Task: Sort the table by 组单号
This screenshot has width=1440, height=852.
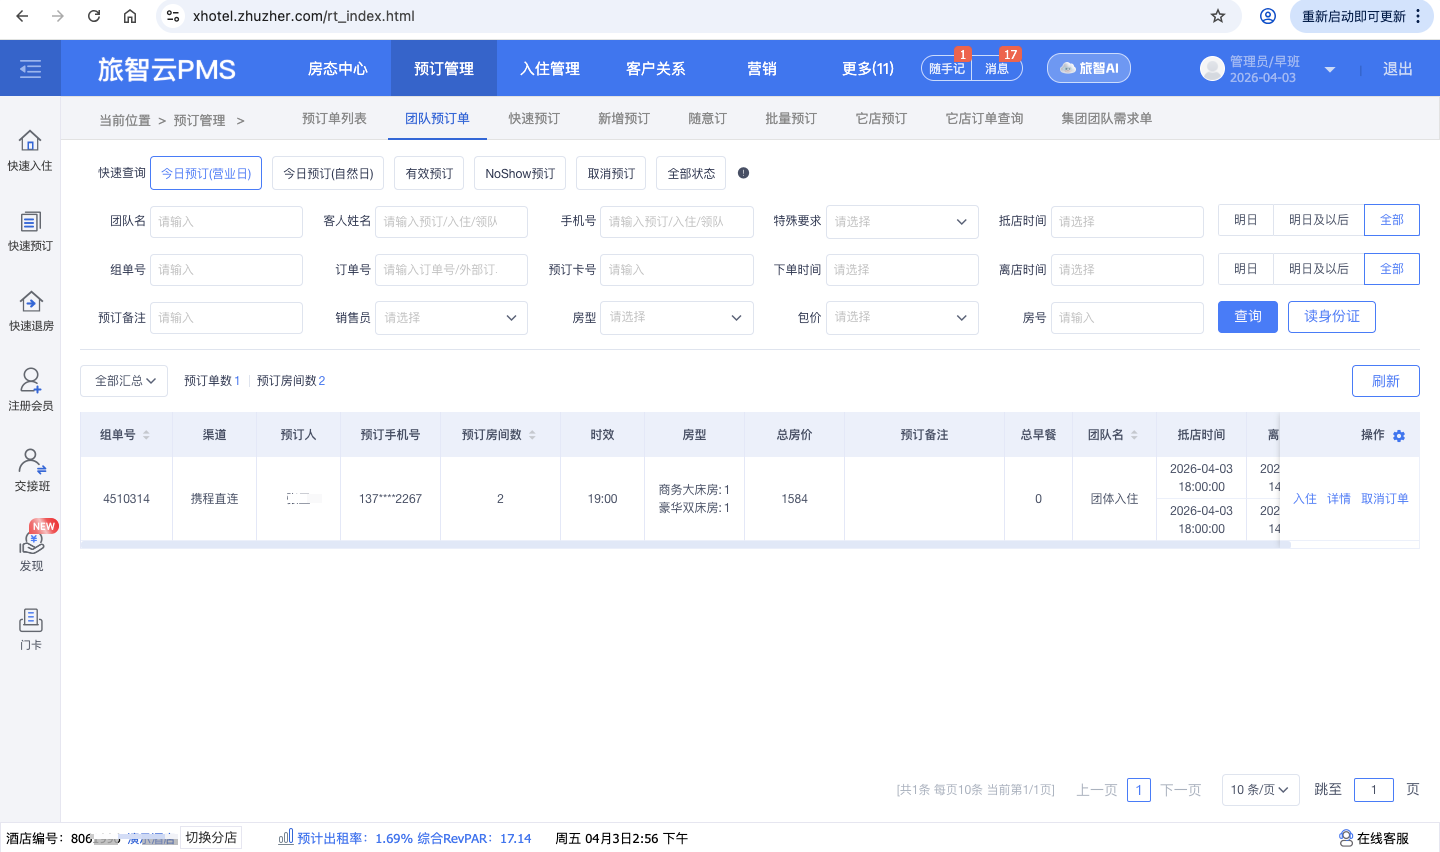Action: [146, 435]
